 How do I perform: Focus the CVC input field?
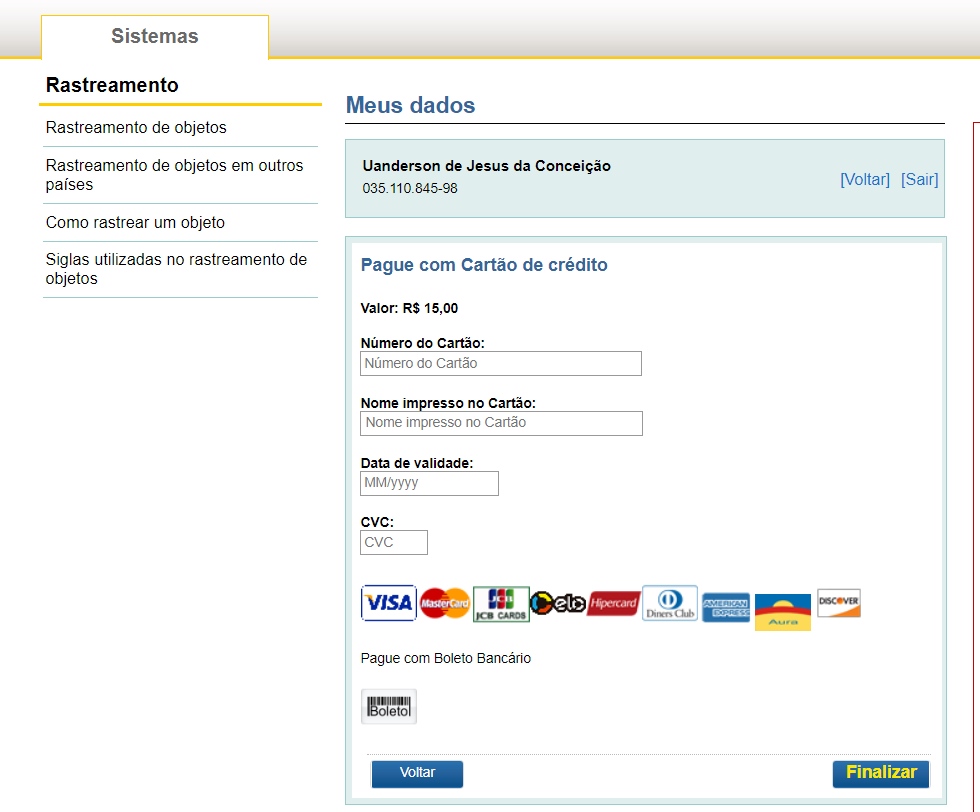pos(394,543)
